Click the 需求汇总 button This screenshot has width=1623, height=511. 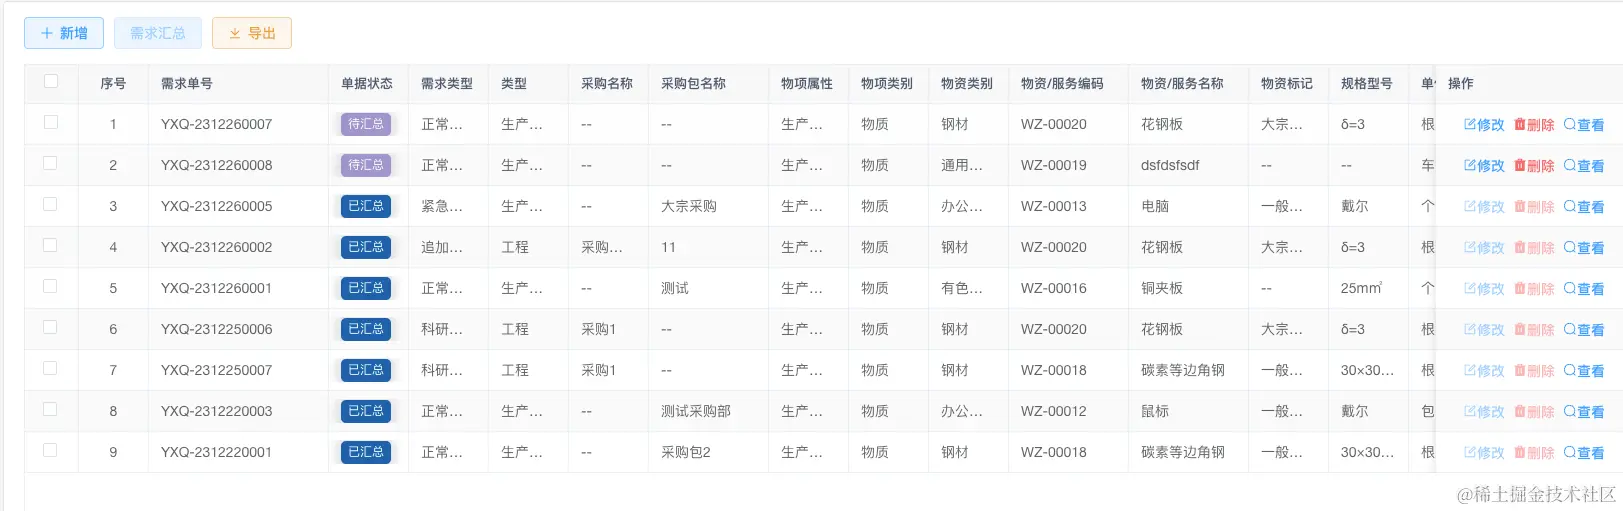[158, 33]
